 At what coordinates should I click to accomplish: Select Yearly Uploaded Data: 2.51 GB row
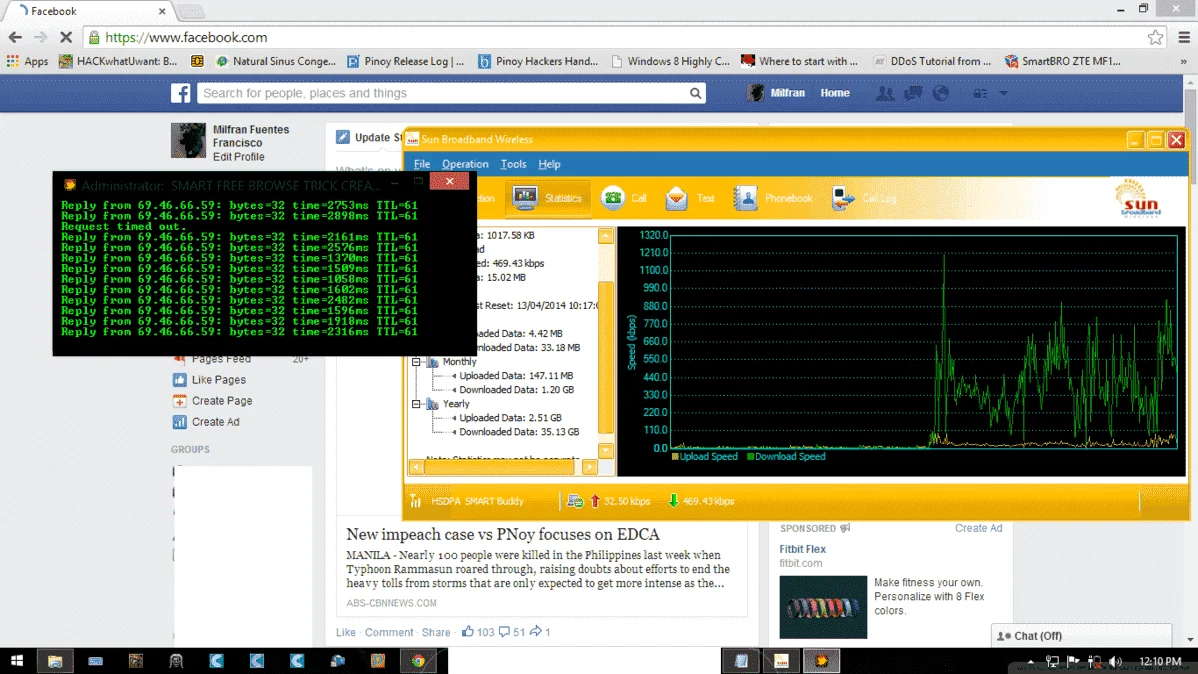click(510, 418)
